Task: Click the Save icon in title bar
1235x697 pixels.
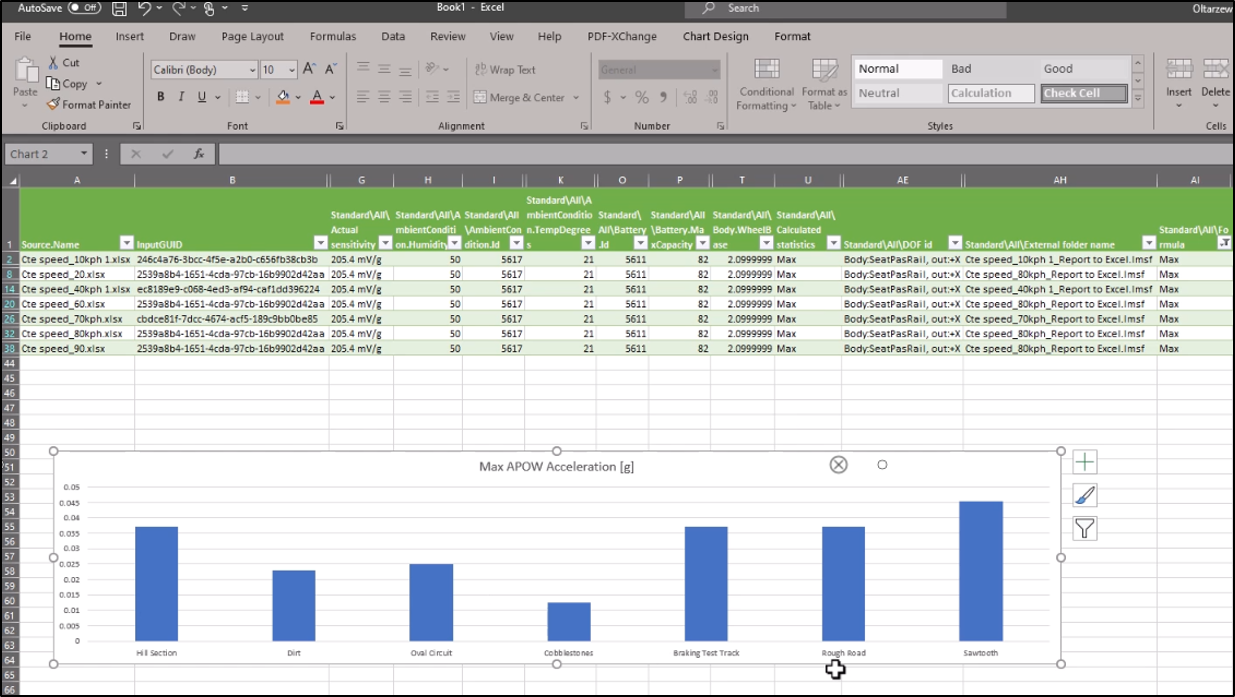Action: [119, 9]
